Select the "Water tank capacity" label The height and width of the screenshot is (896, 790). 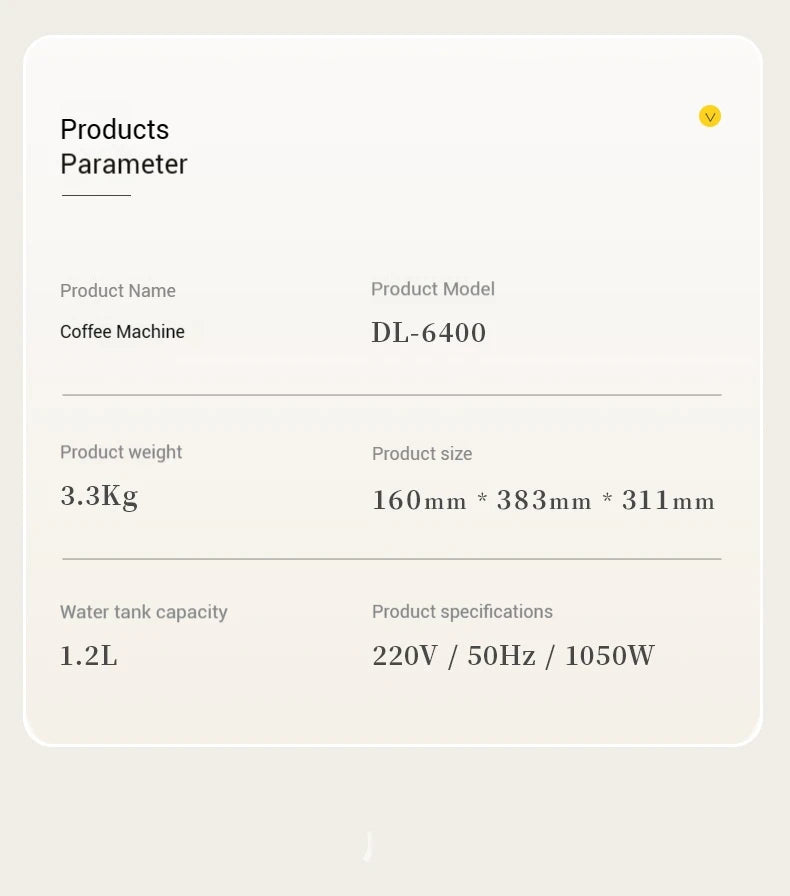(144, 612)
